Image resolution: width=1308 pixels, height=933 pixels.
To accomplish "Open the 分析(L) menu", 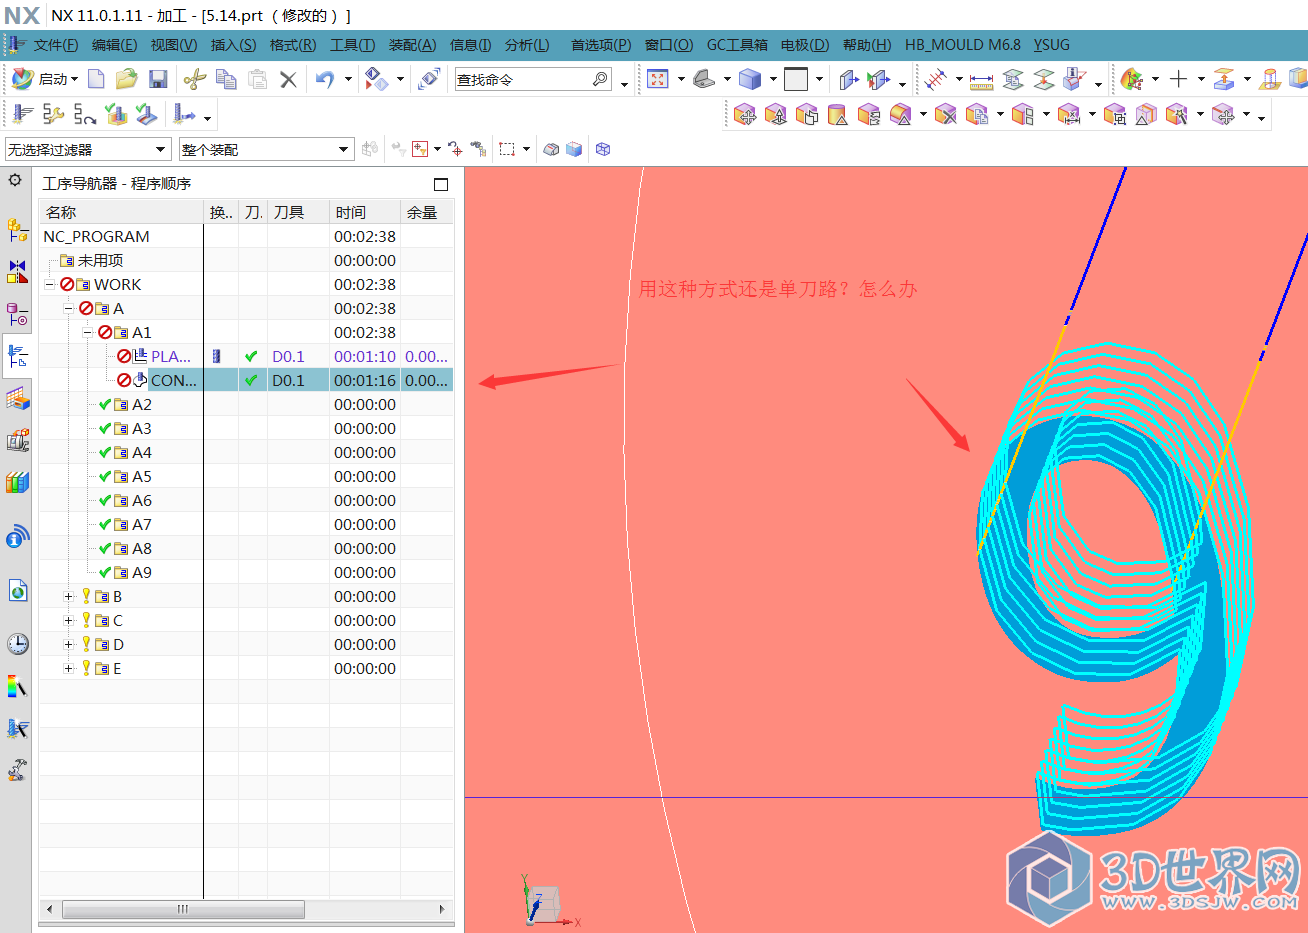I will (527, 45).
